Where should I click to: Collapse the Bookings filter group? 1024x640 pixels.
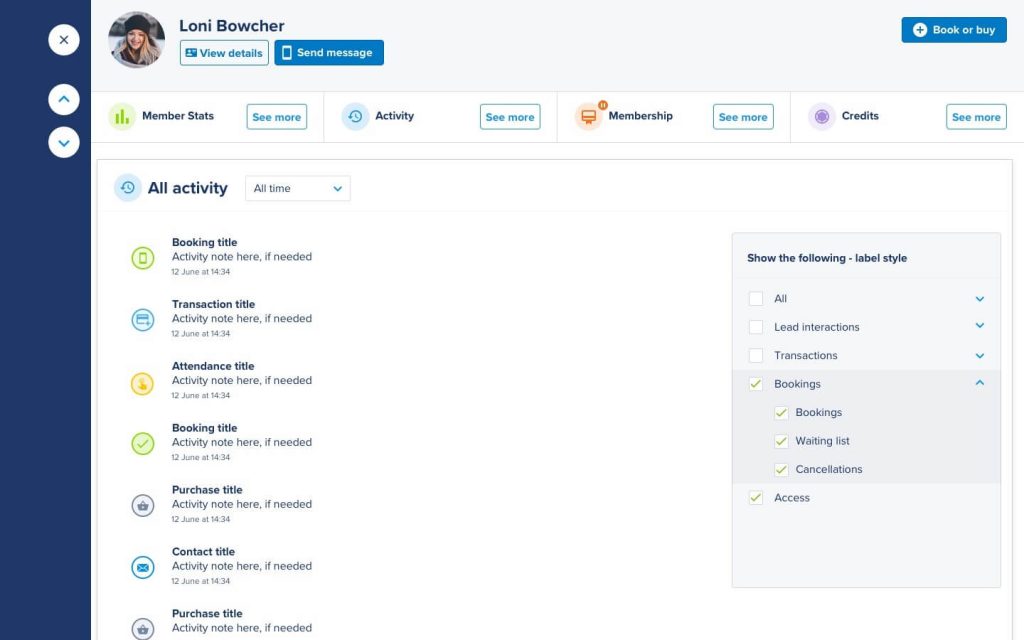coord(980,383)
